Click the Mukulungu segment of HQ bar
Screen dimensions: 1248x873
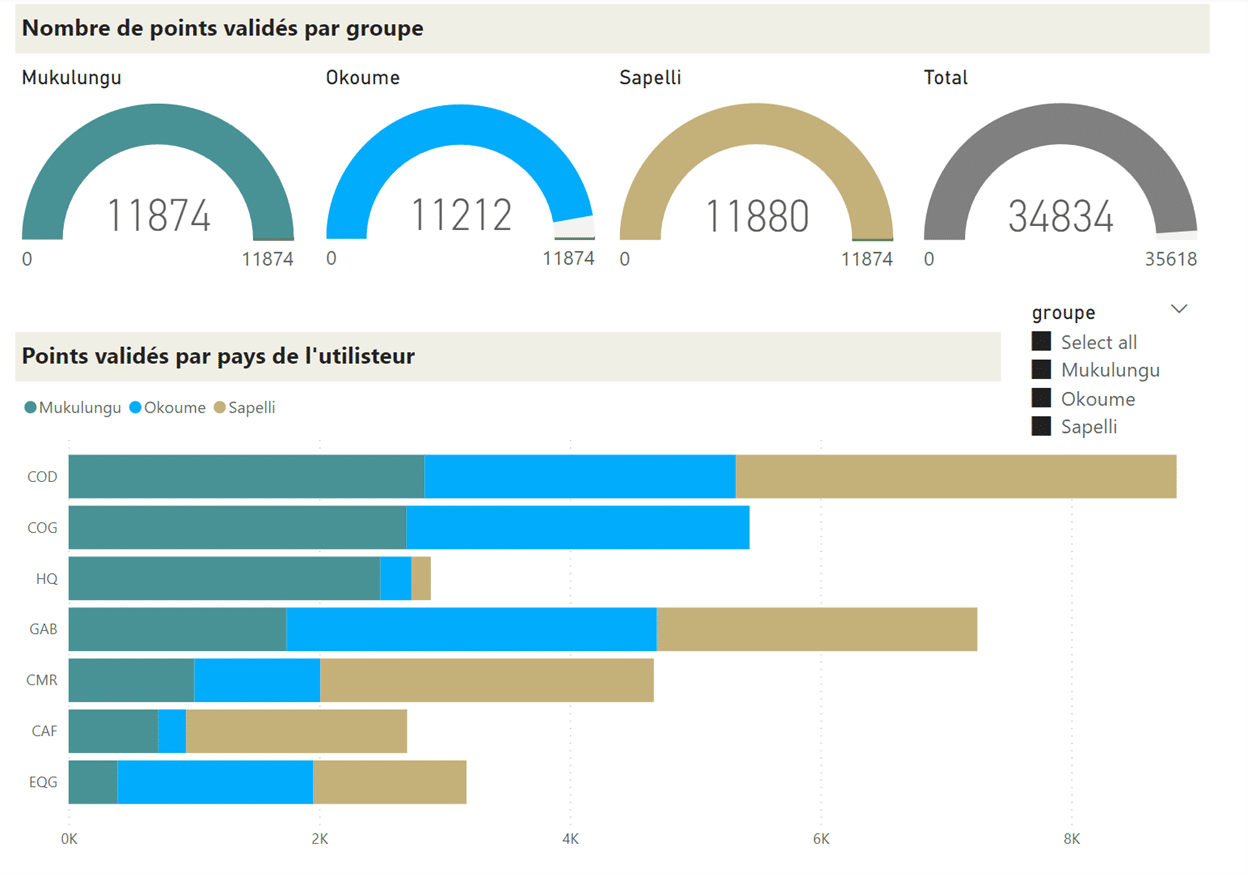[x=224, y=579]
